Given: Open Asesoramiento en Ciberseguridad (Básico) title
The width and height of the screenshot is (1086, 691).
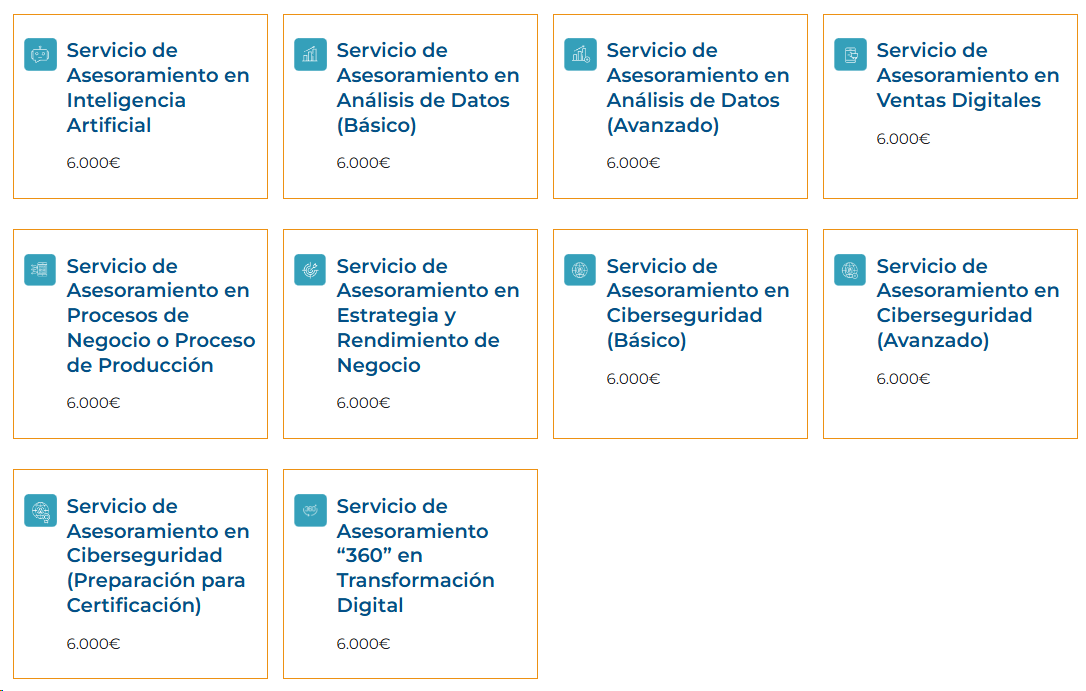Looking at the screenshot, I should click(x=698, y=303).
